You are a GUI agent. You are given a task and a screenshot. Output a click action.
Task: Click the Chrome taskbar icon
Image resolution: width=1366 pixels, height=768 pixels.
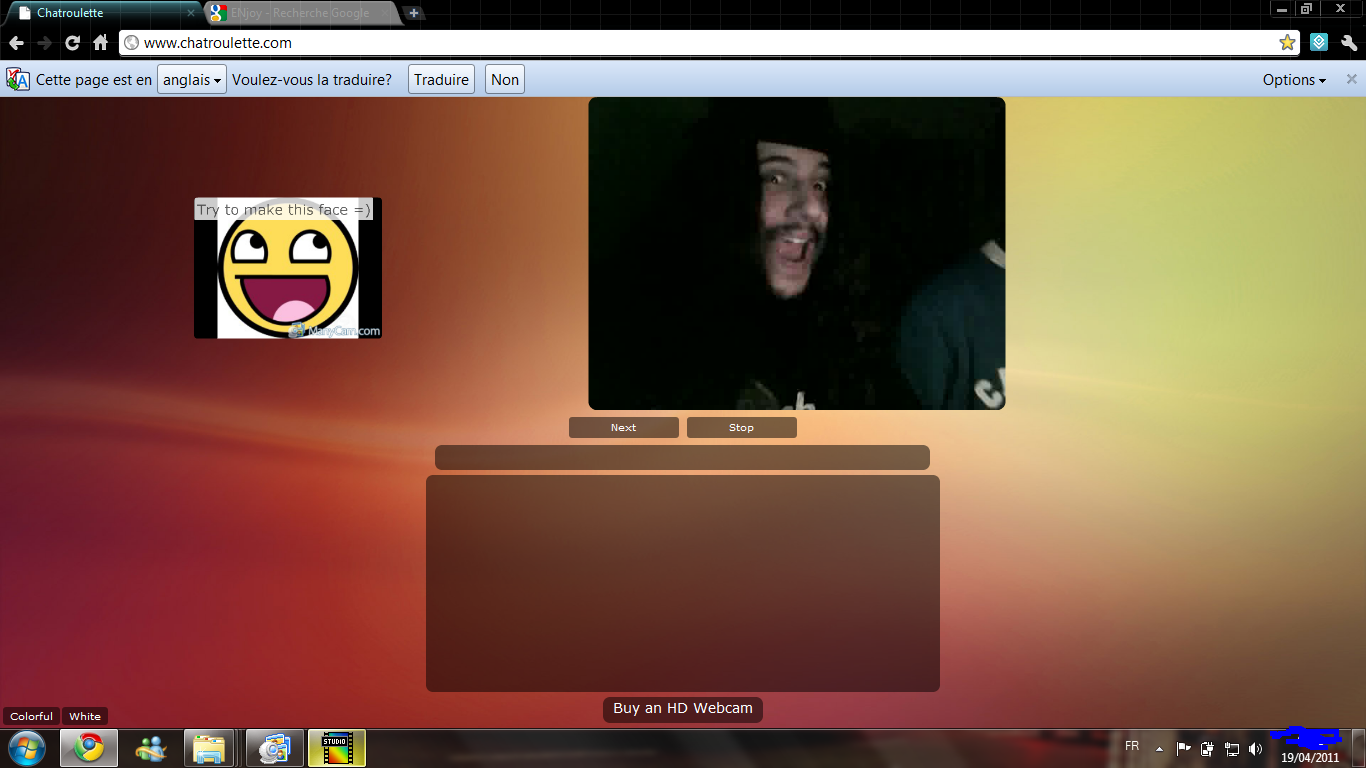[89, 748]
